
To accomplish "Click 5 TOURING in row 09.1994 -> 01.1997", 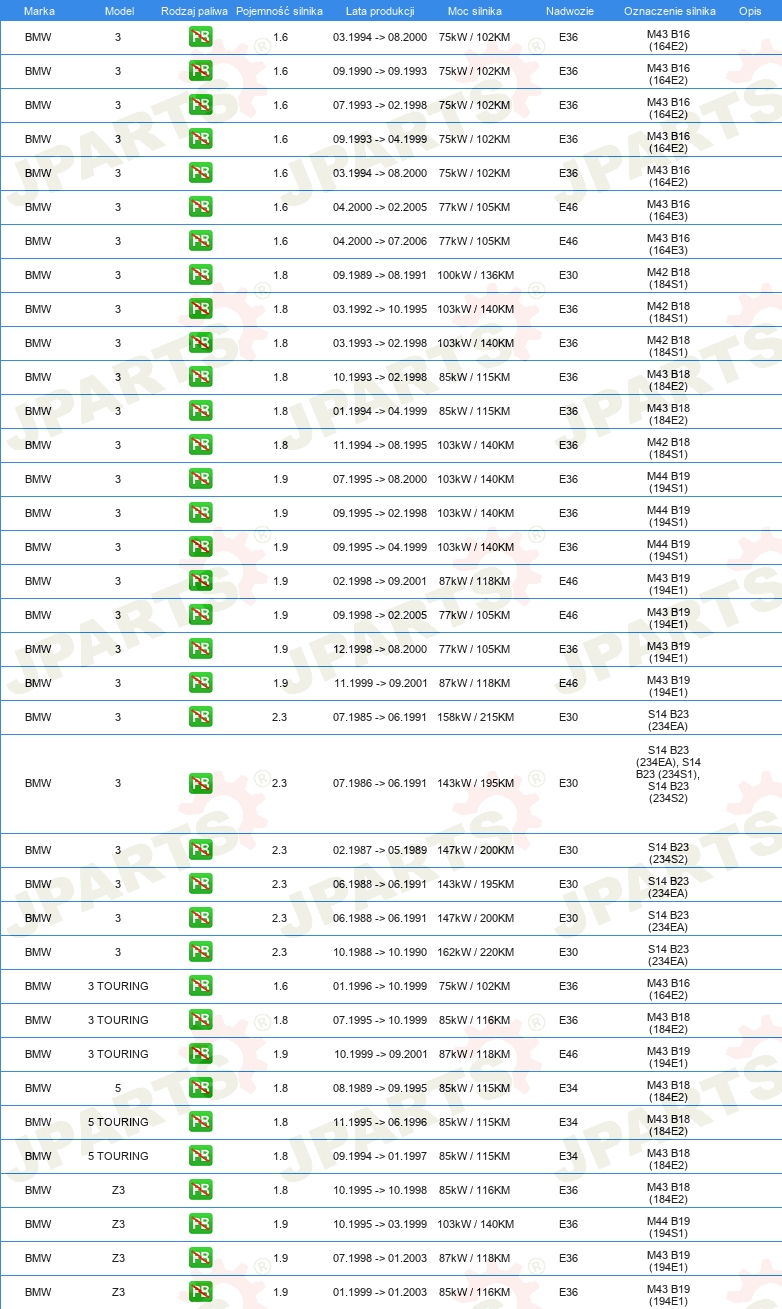I will click(118, 1156).
